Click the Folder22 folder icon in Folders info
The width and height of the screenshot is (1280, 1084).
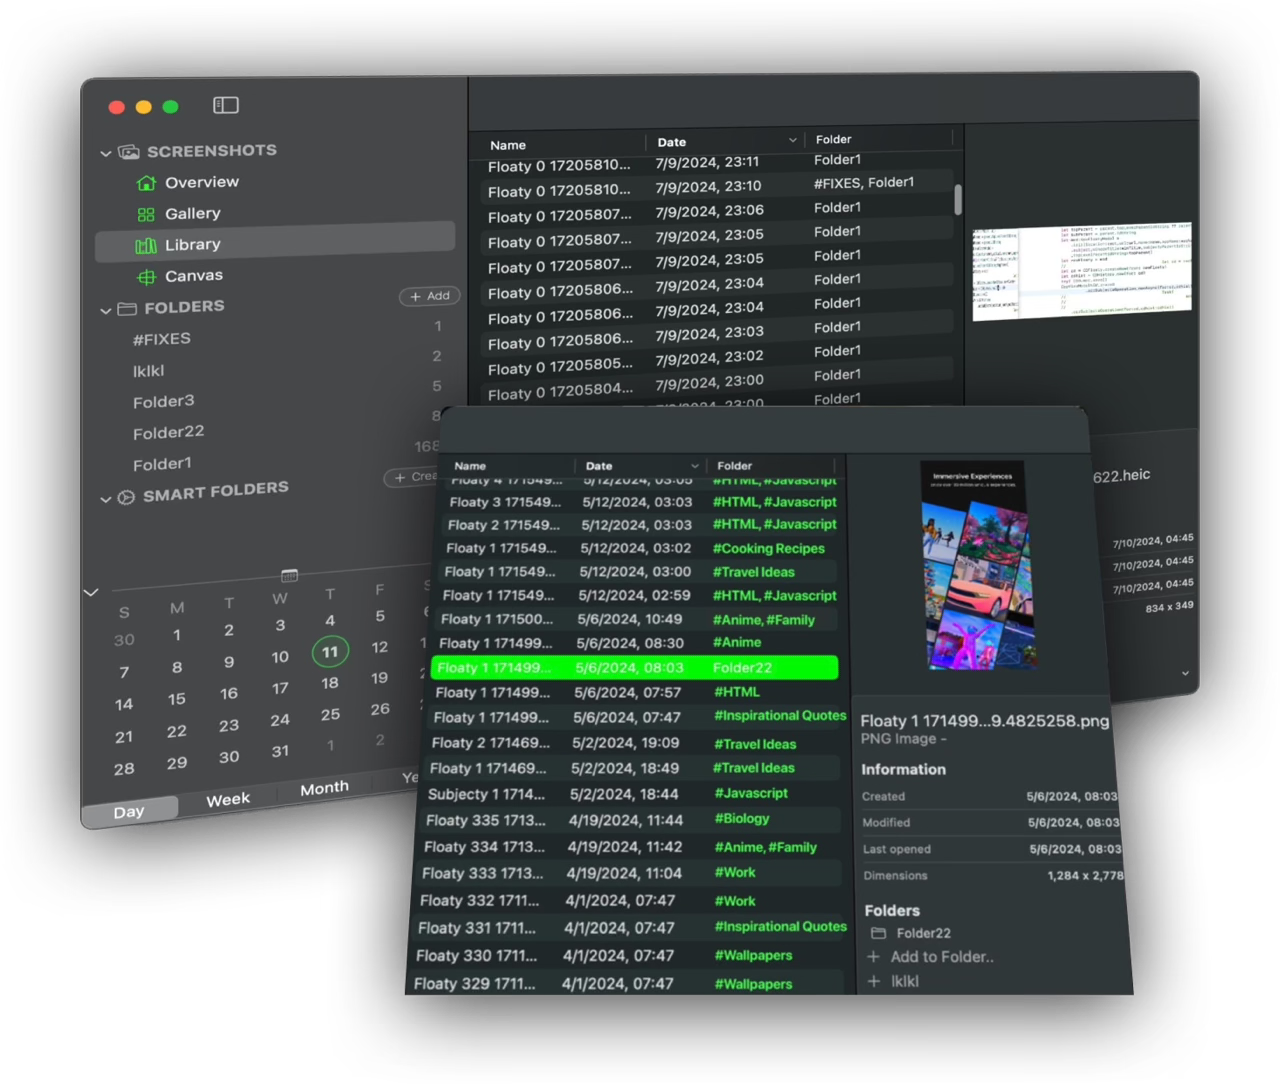click(878, 933)
